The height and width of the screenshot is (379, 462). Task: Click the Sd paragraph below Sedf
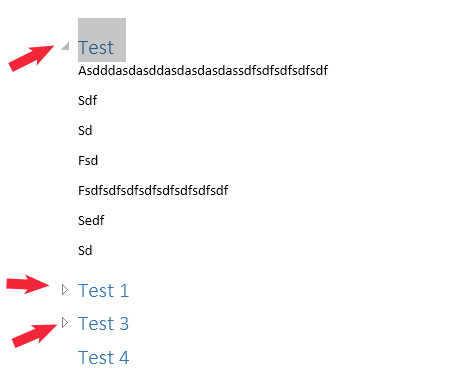click(85, 250)
